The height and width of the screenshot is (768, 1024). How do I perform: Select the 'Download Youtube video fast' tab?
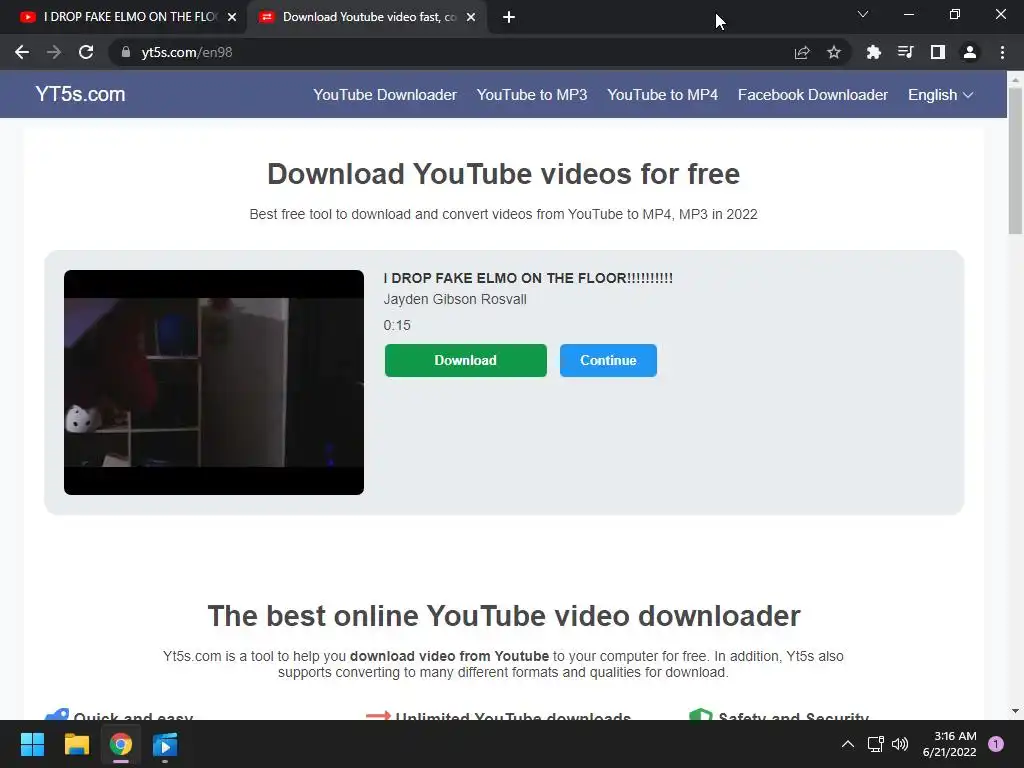pyautogui.click(x=366, y=18)
